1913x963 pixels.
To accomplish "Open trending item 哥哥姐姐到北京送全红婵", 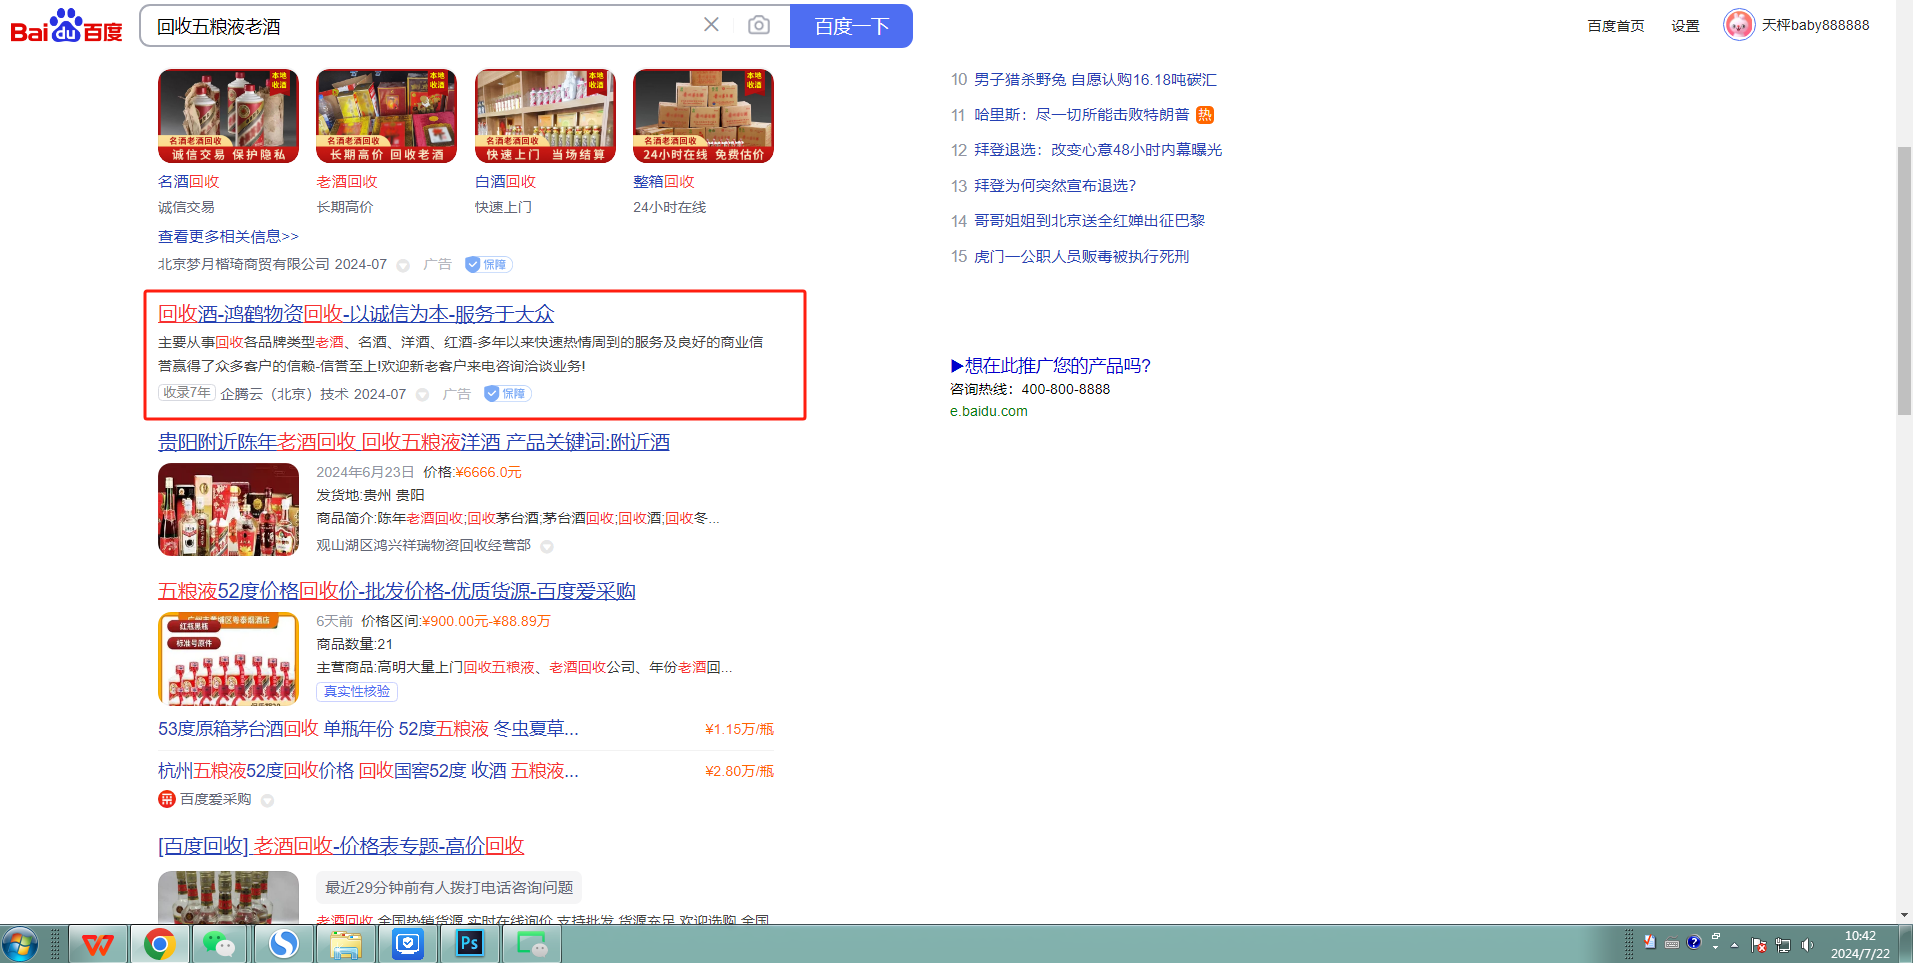I will click(x=1089, y=221).
